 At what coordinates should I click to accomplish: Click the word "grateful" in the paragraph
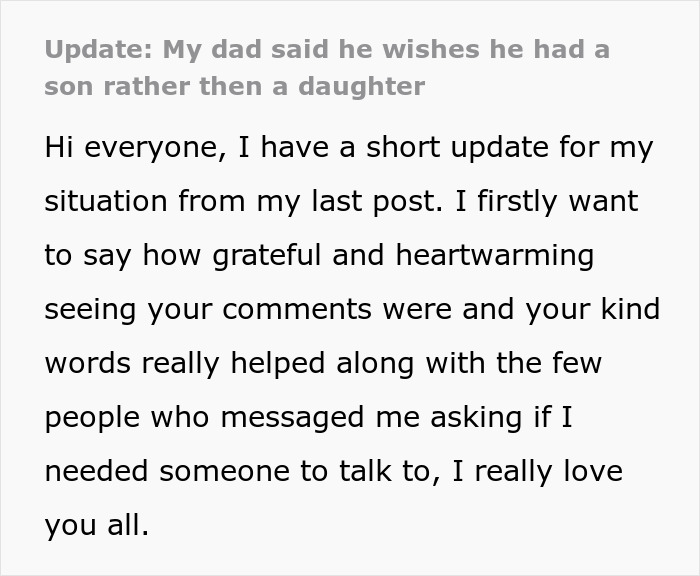267,255
